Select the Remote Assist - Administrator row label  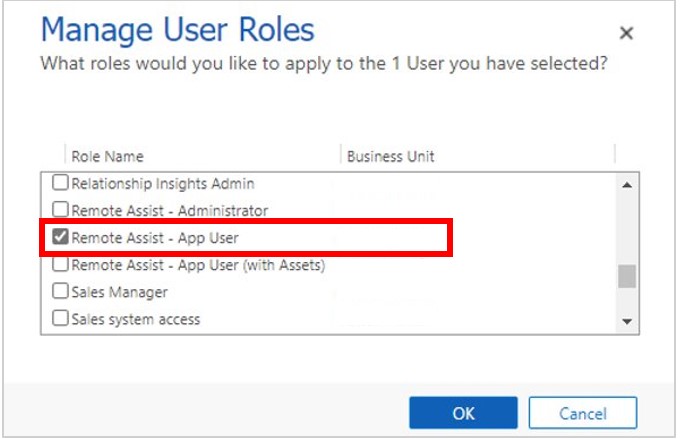[x=170, y=211]
